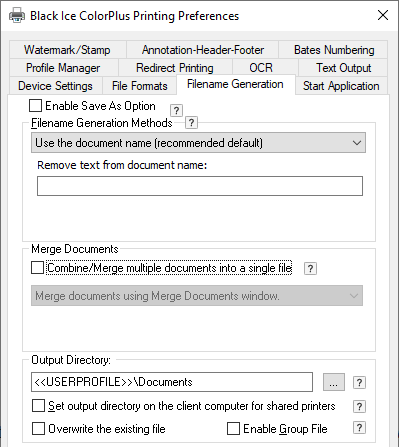
Task: Click help icon beside Enable Save As Option
Action: [176, 110]
